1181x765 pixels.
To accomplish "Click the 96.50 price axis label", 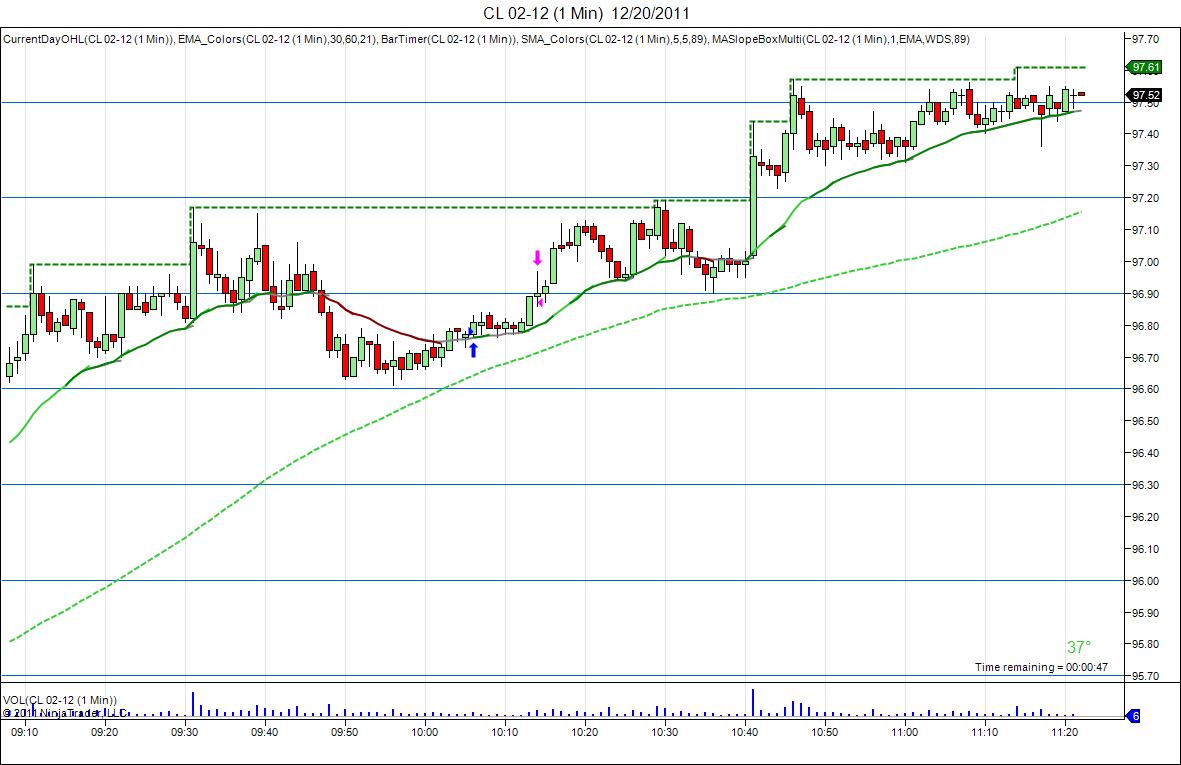I will point(1146,421).
